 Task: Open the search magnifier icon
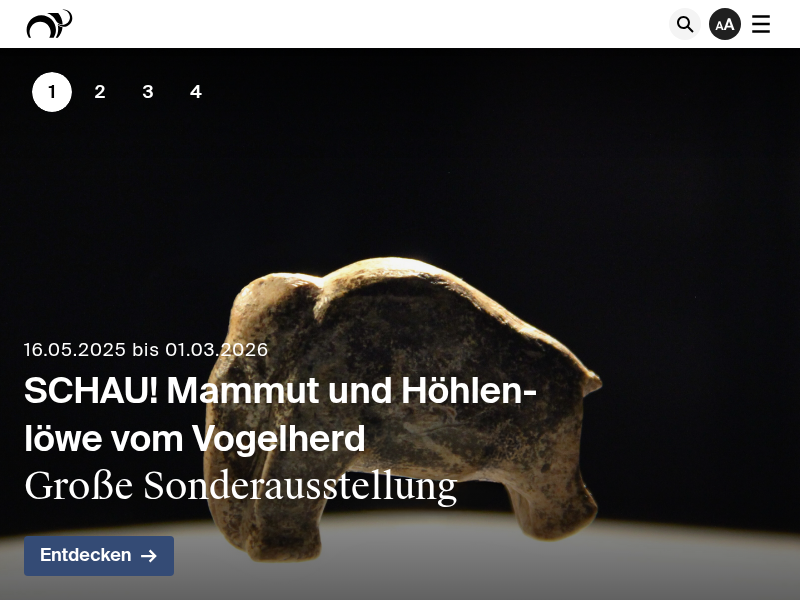tap(685, 24)
